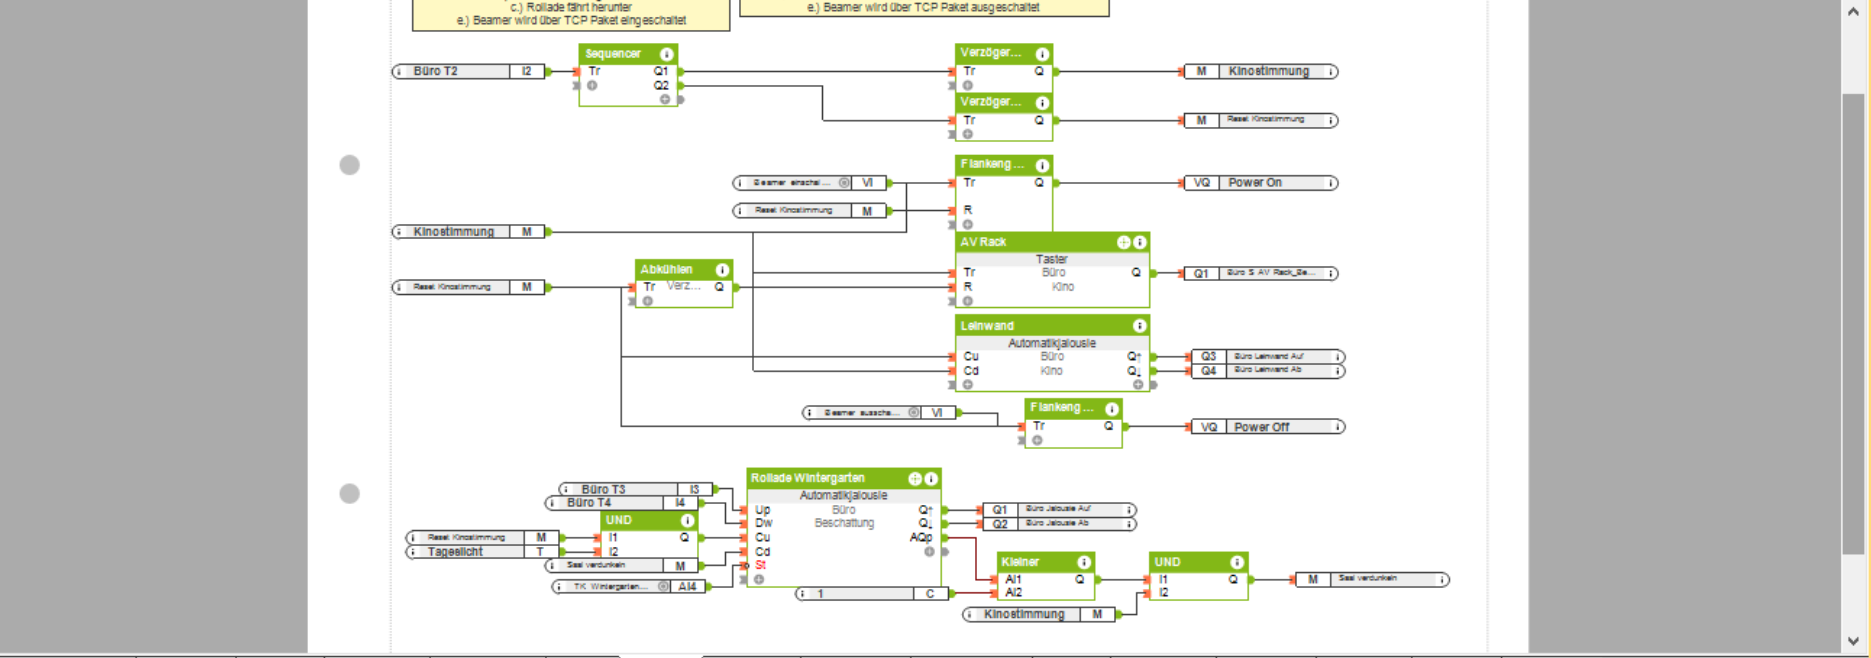
Task: Select Büro Jalousie Ab Q2 output
Action: tap(1060, 524)
